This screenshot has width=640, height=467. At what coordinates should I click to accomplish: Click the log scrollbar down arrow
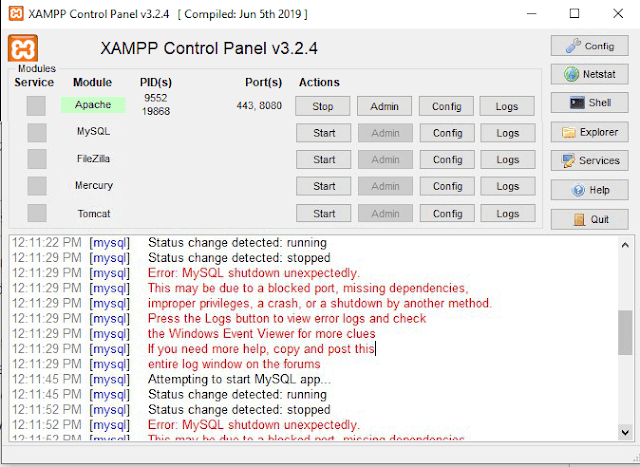pyautogui.click(x=625, y=432)
